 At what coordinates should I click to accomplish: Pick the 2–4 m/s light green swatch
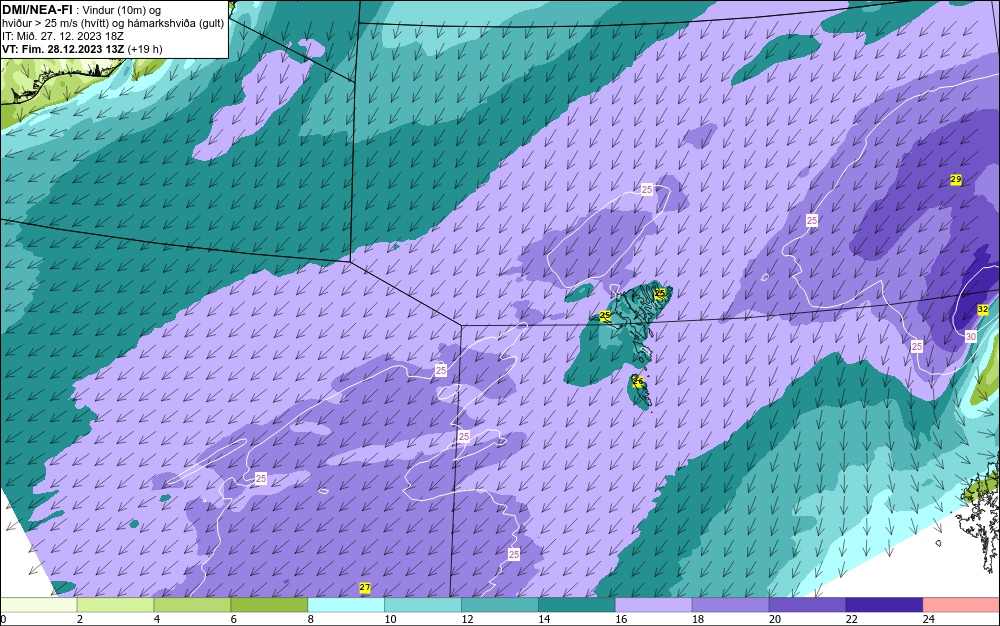[x=115, y=605]
